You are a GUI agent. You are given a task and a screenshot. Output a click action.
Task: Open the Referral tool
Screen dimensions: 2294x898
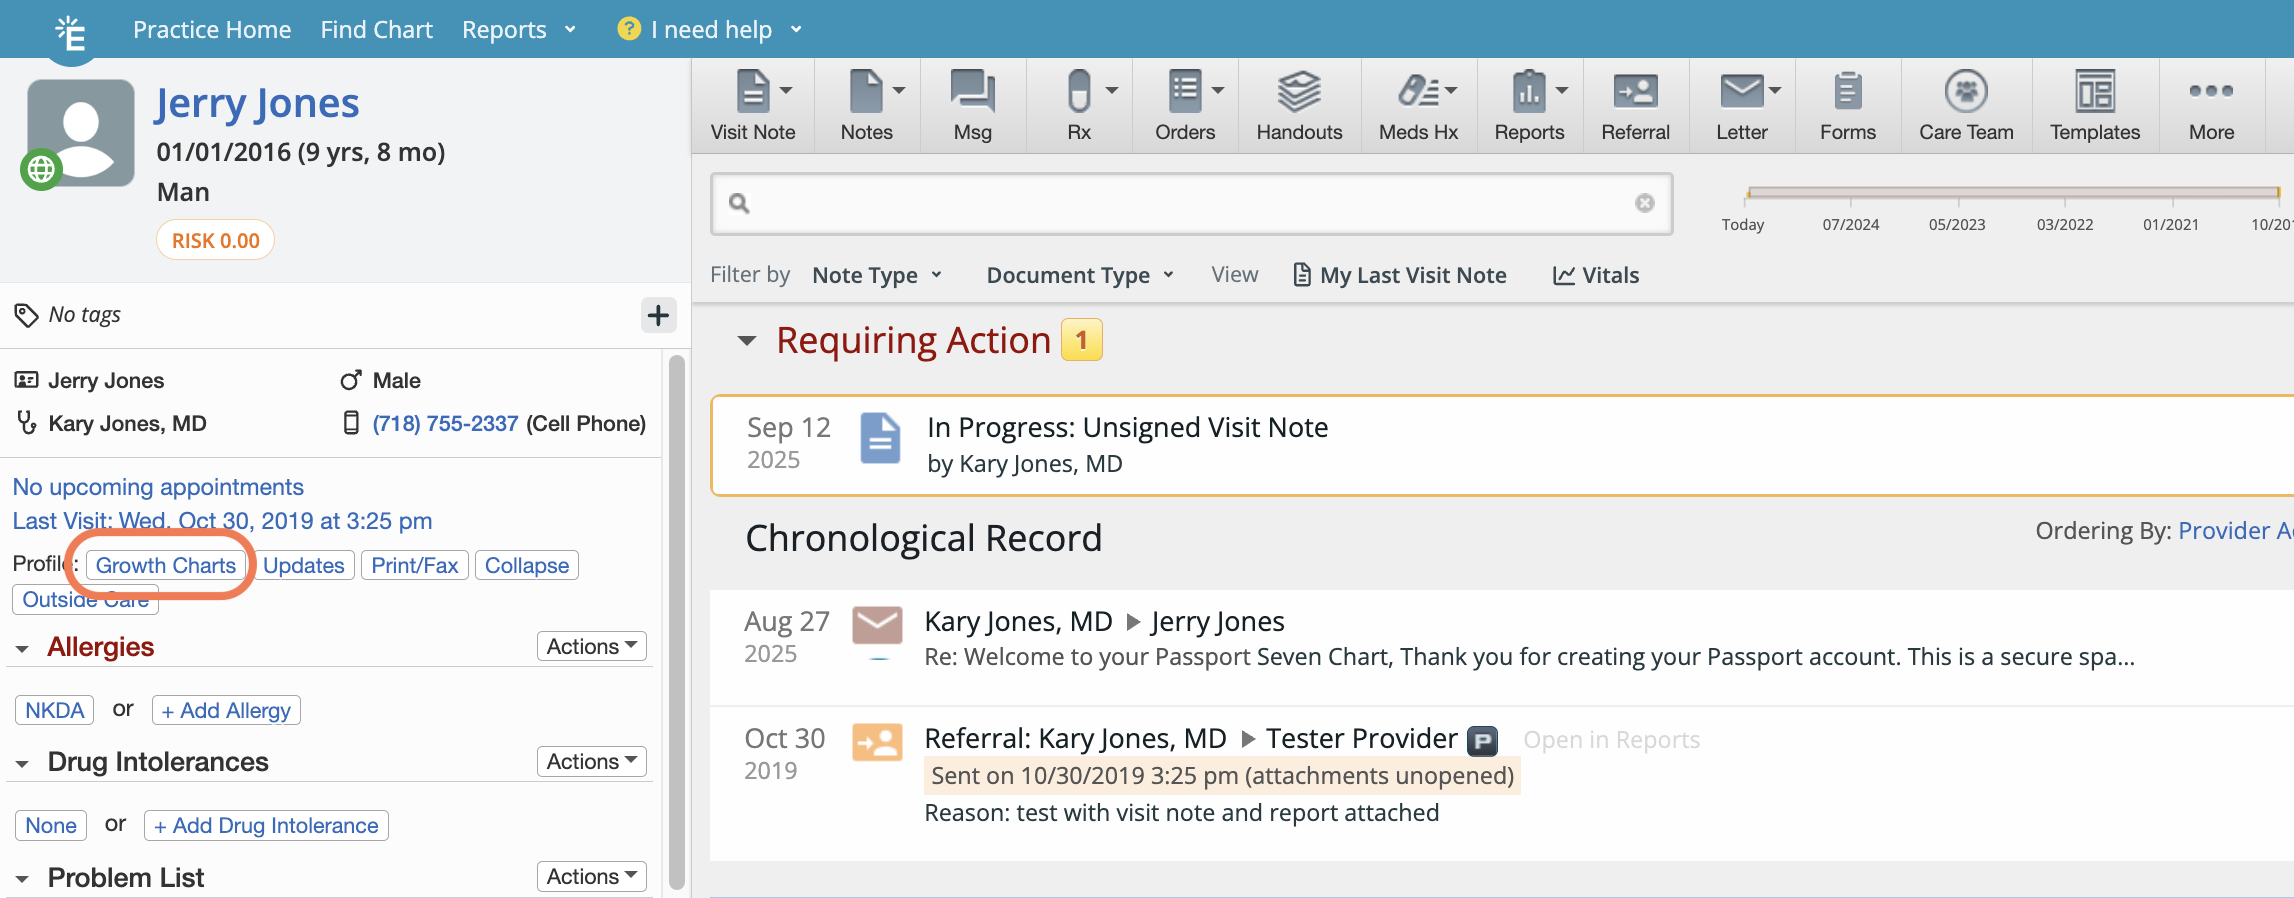tap(1634, 106)
